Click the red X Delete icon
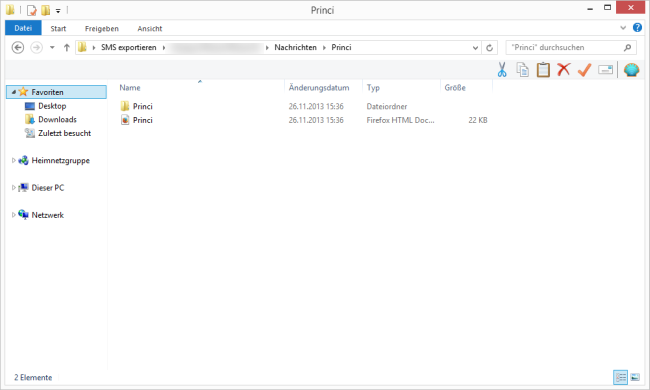The height and width of the screenshot is (390, 650). click(563, 69)
